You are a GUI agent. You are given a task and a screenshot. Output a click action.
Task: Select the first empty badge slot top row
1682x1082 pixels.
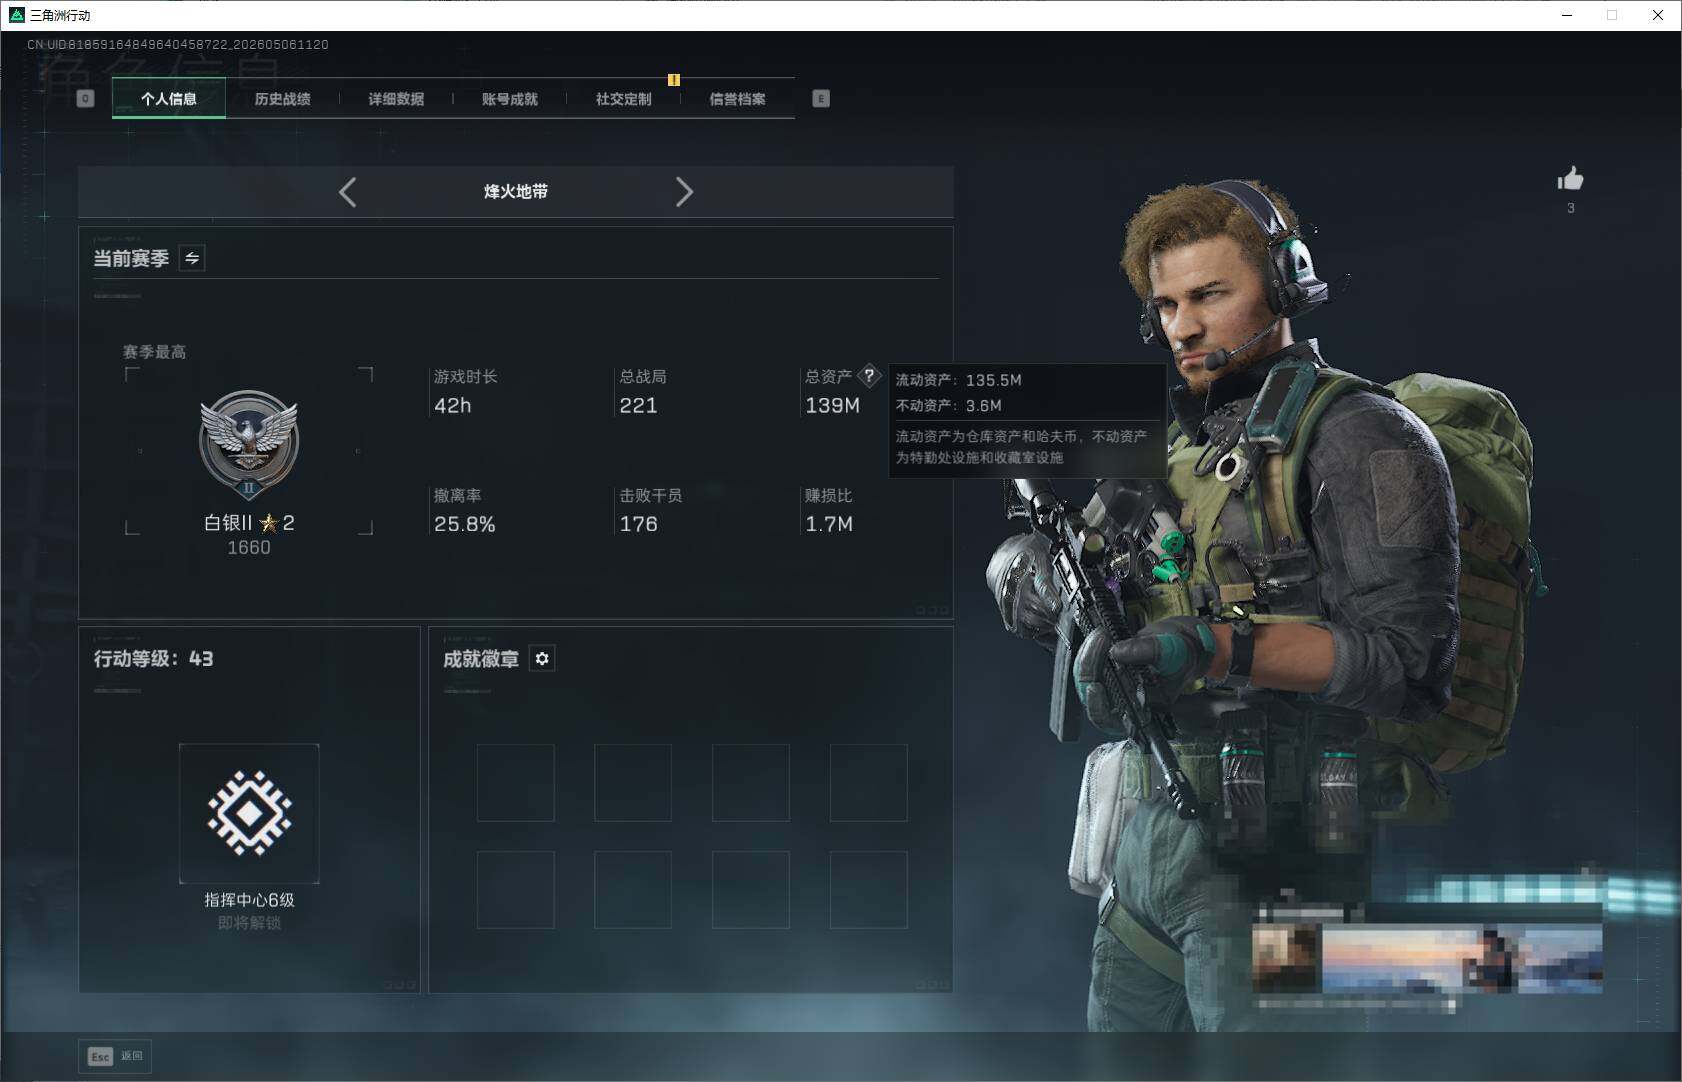point(516,783)
